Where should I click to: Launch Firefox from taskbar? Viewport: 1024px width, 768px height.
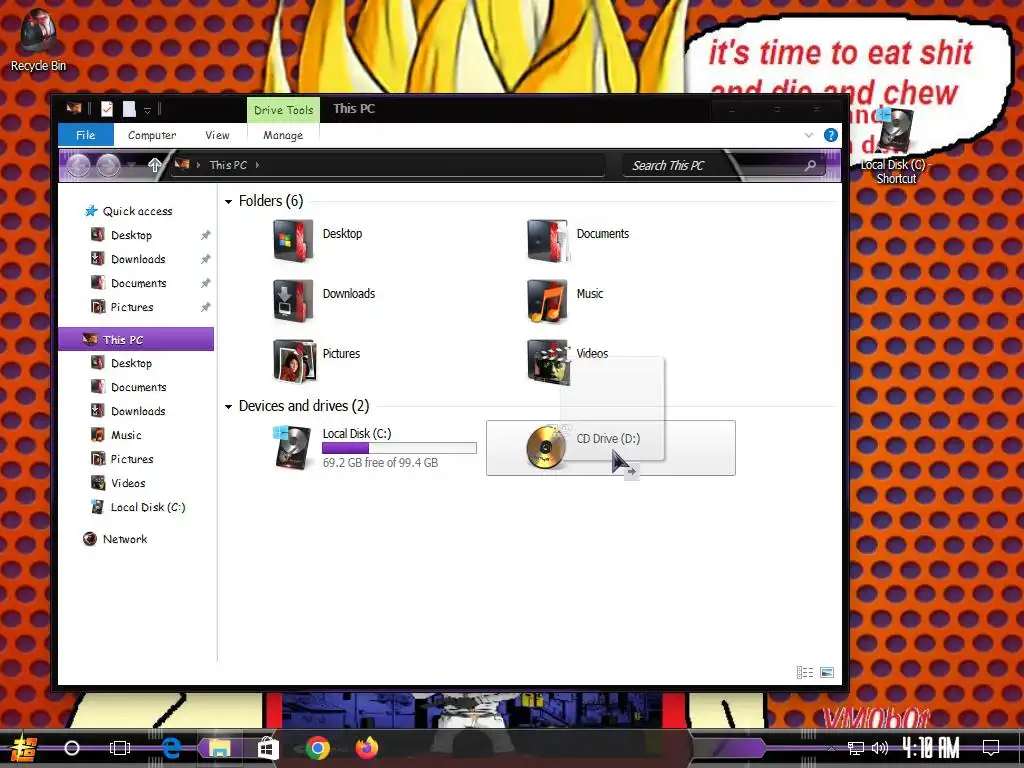click(367, 747)
